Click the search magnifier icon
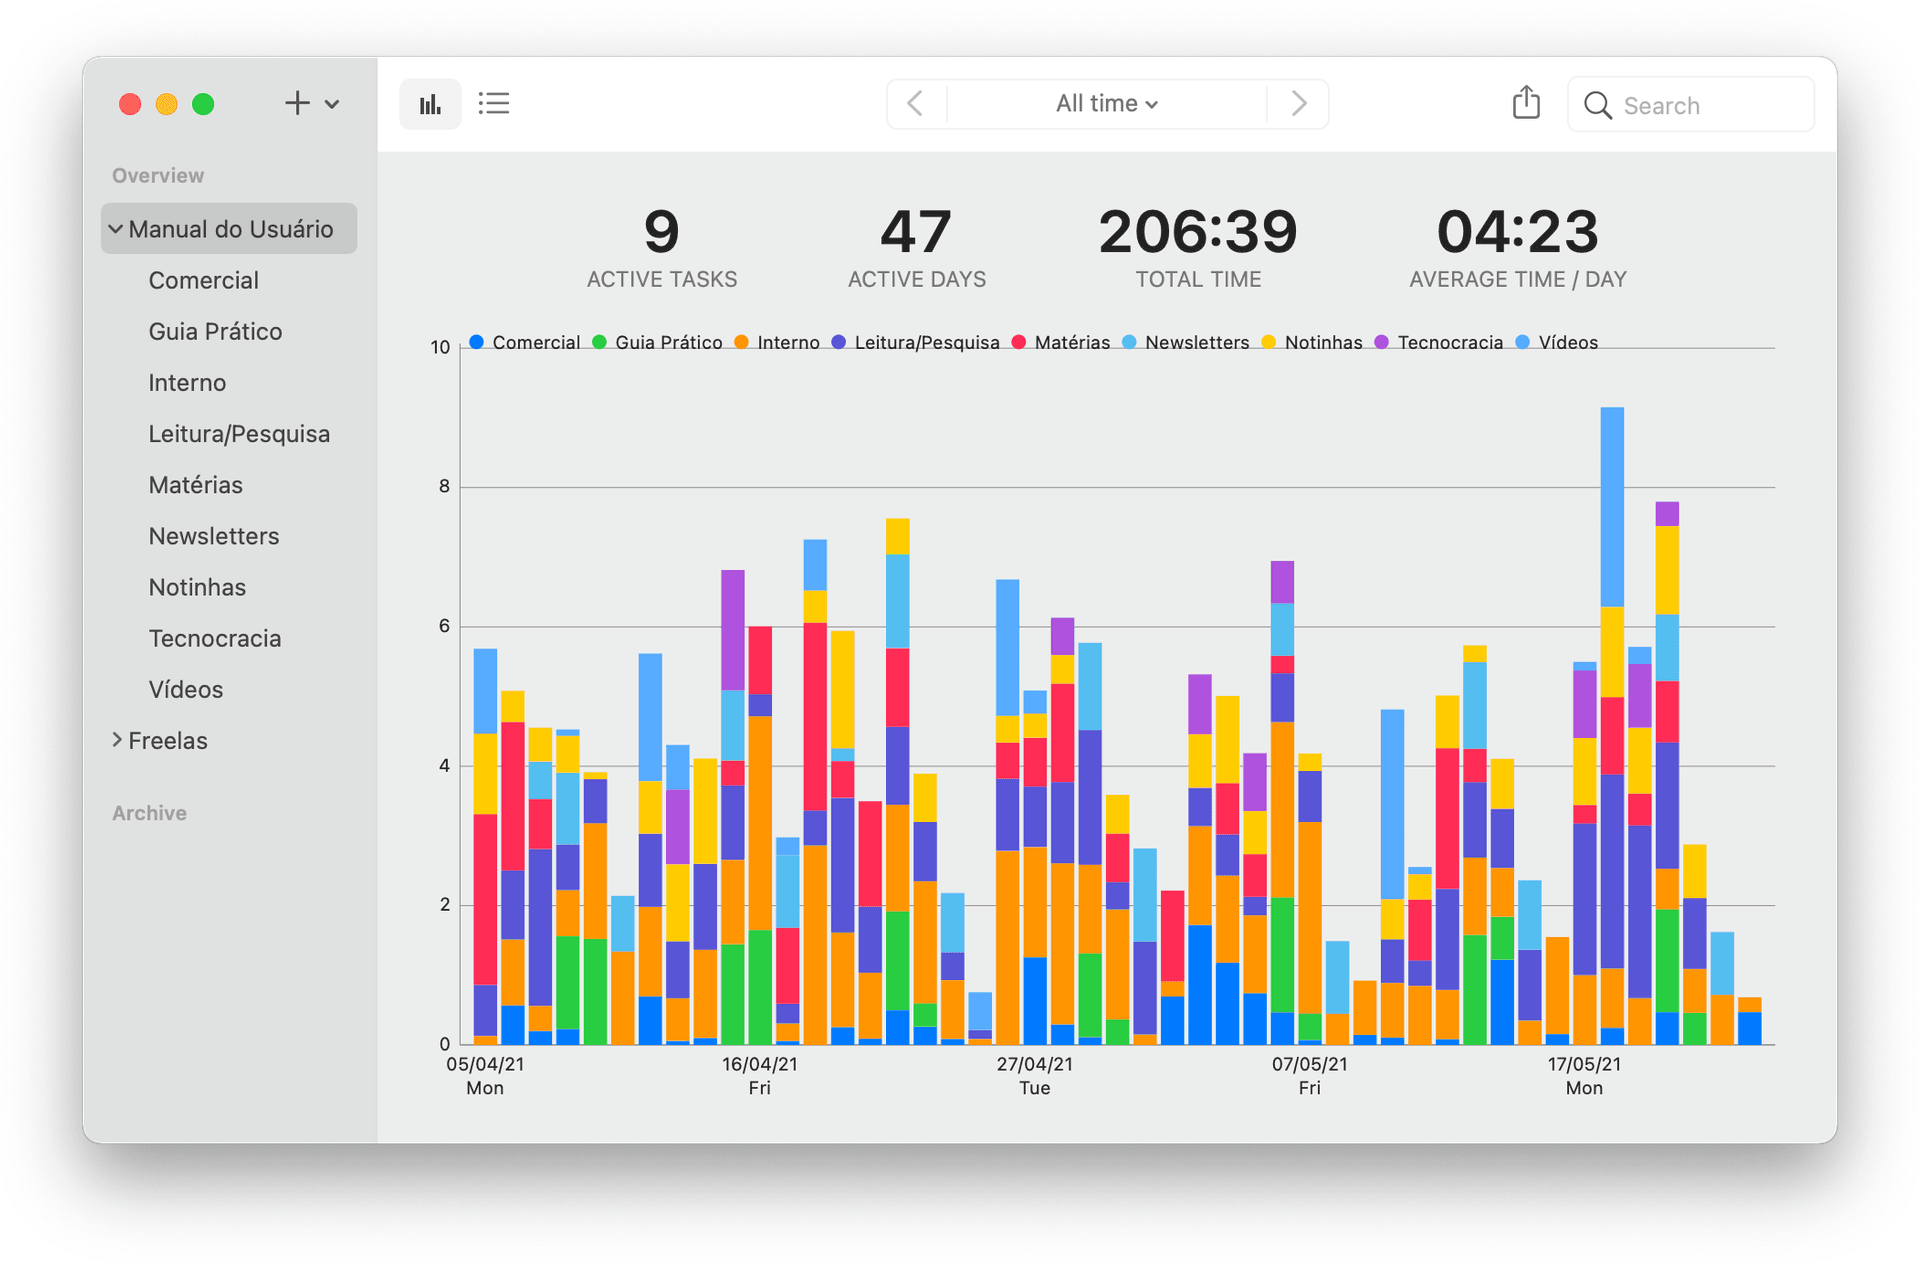The width and height of the screenshot is (1920, 1265). point(1597,105)
